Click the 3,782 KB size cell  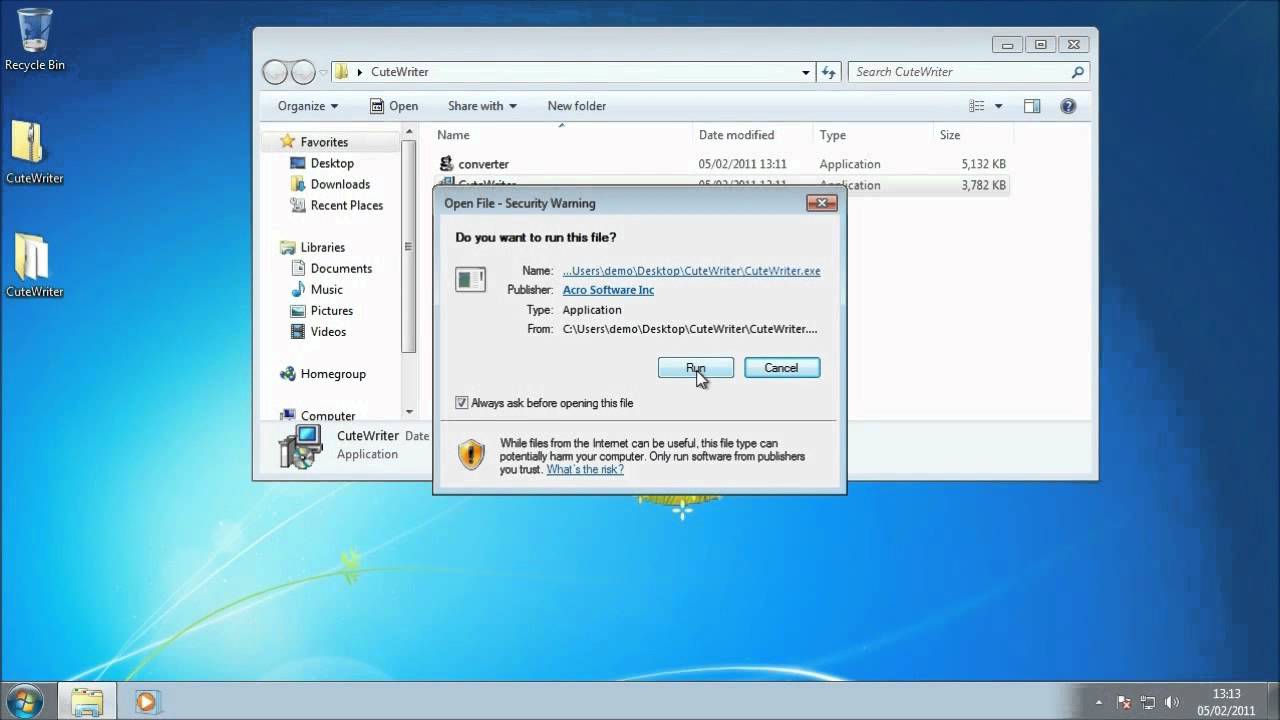point(983,185)
